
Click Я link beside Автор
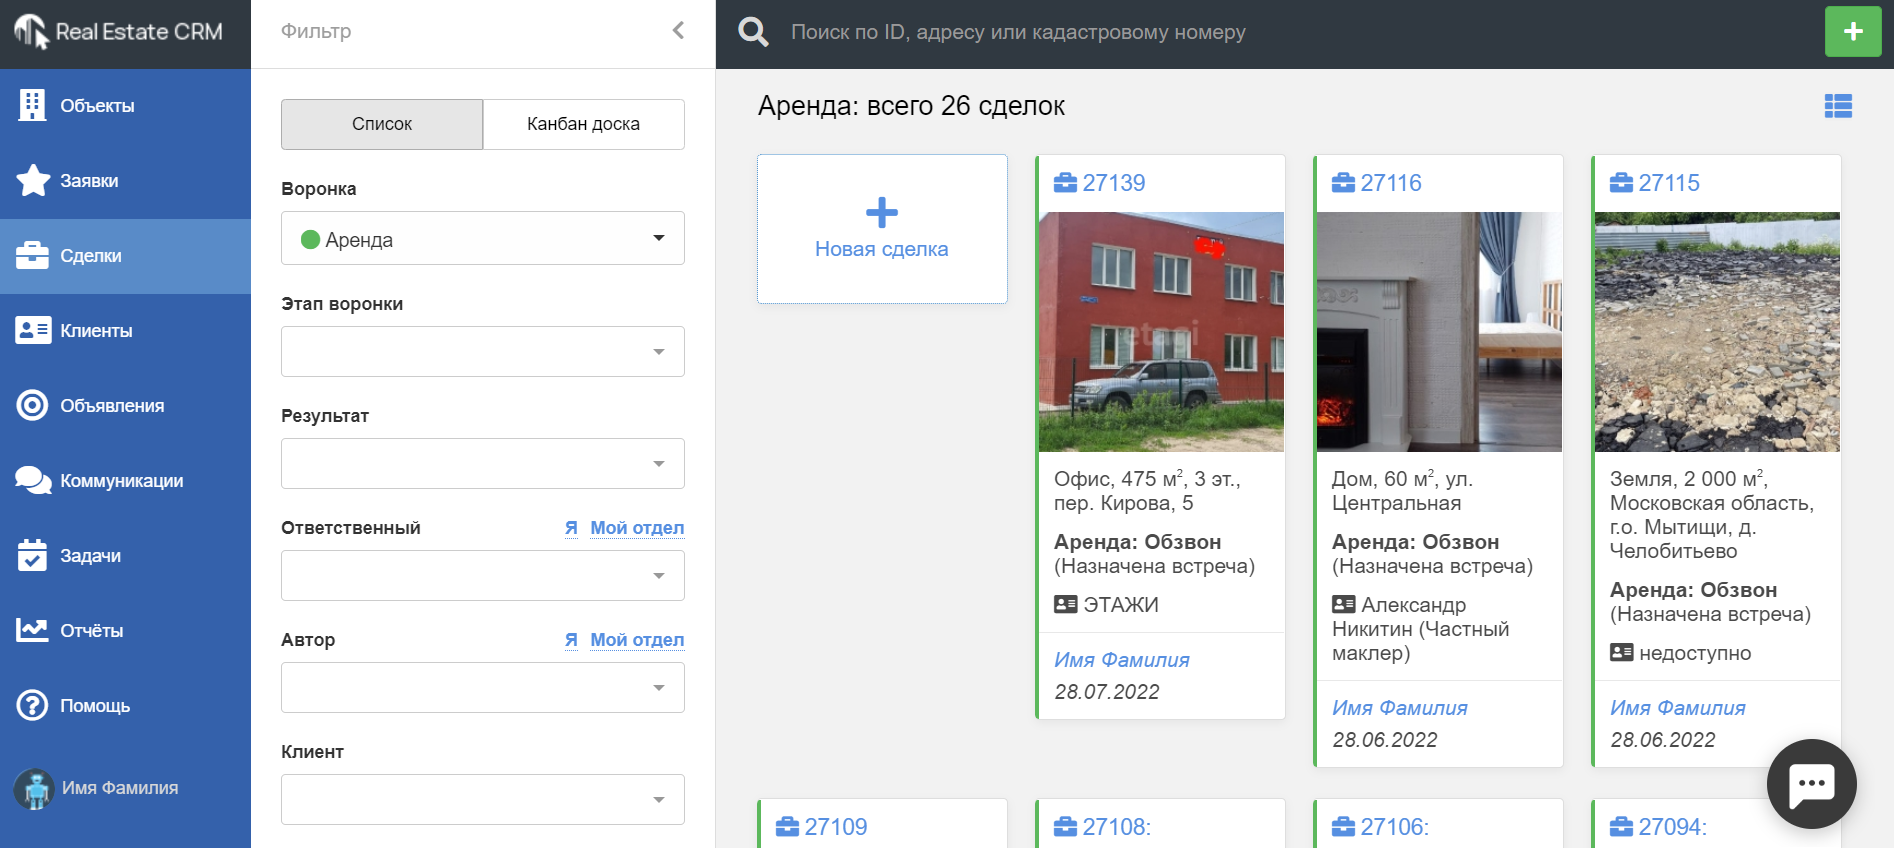571,640
